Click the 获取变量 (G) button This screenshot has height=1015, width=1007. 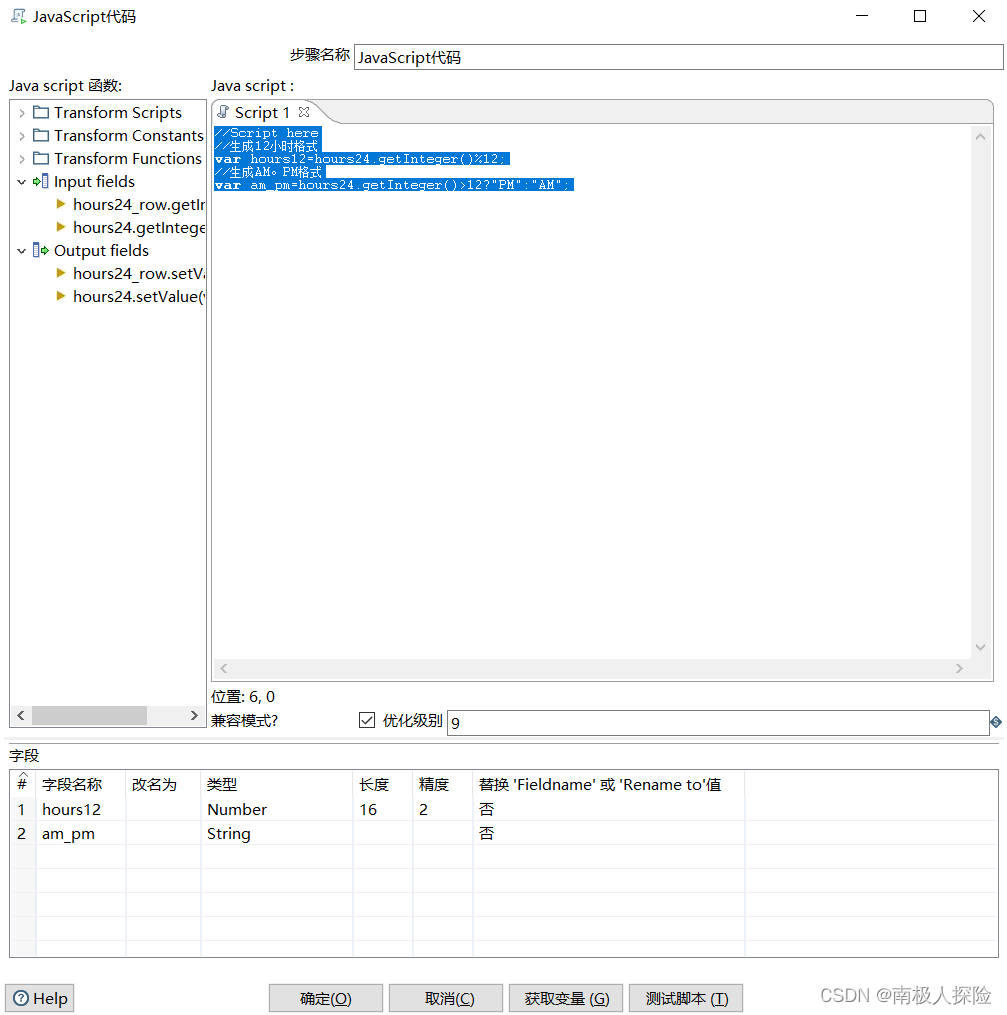click(566, 999)
